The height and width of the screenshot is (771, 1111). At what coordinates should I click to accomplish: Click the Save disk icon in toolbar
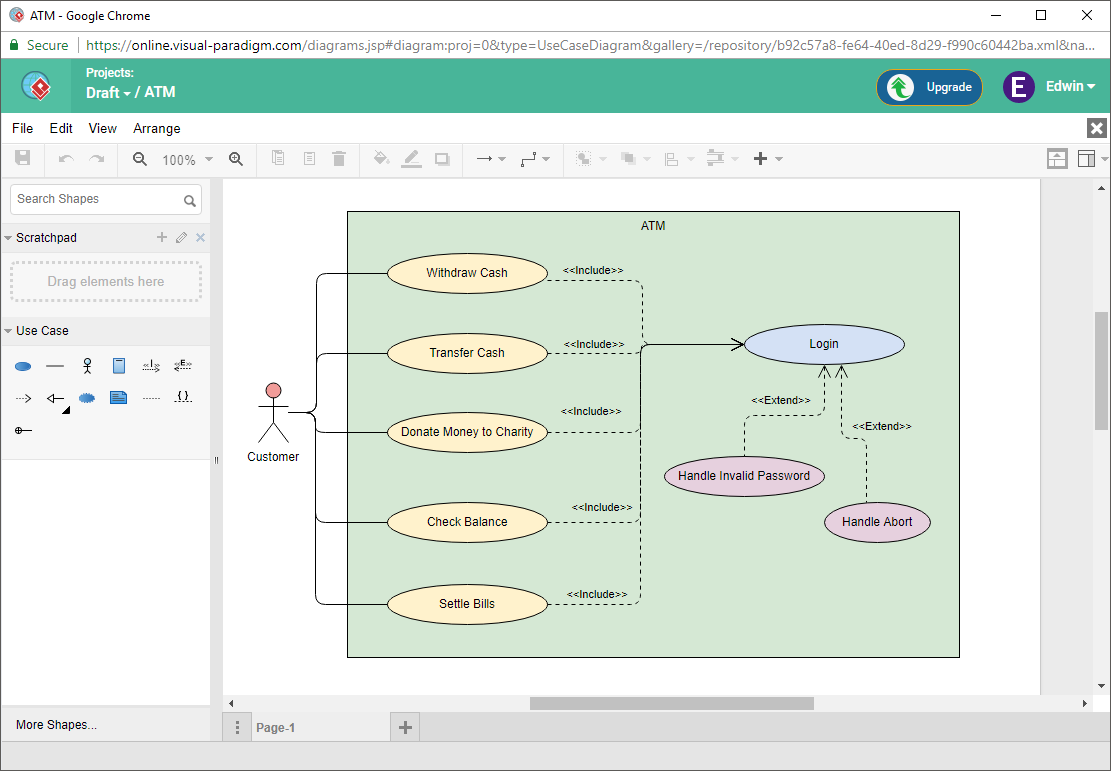(23, 158)
